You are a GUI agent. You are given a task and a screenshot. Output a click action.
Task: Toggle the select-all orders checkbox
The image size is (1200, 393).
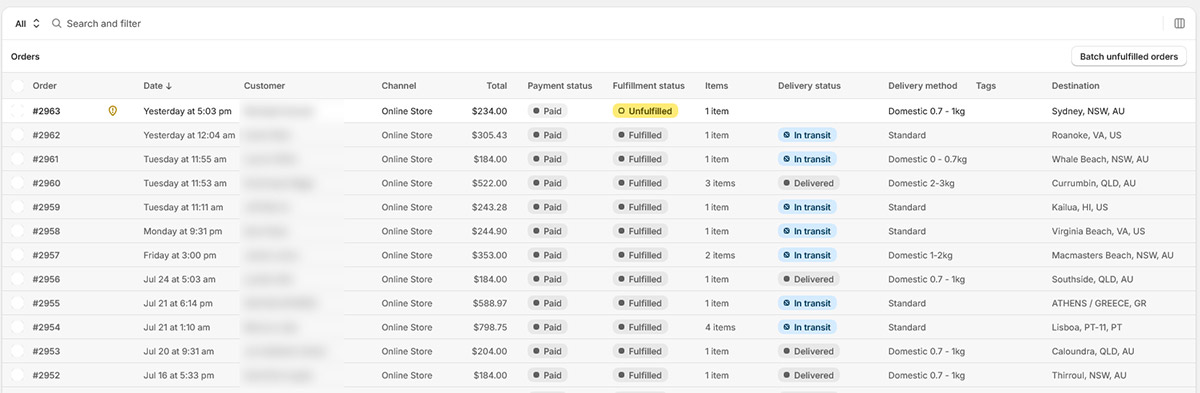pos(17,86)
